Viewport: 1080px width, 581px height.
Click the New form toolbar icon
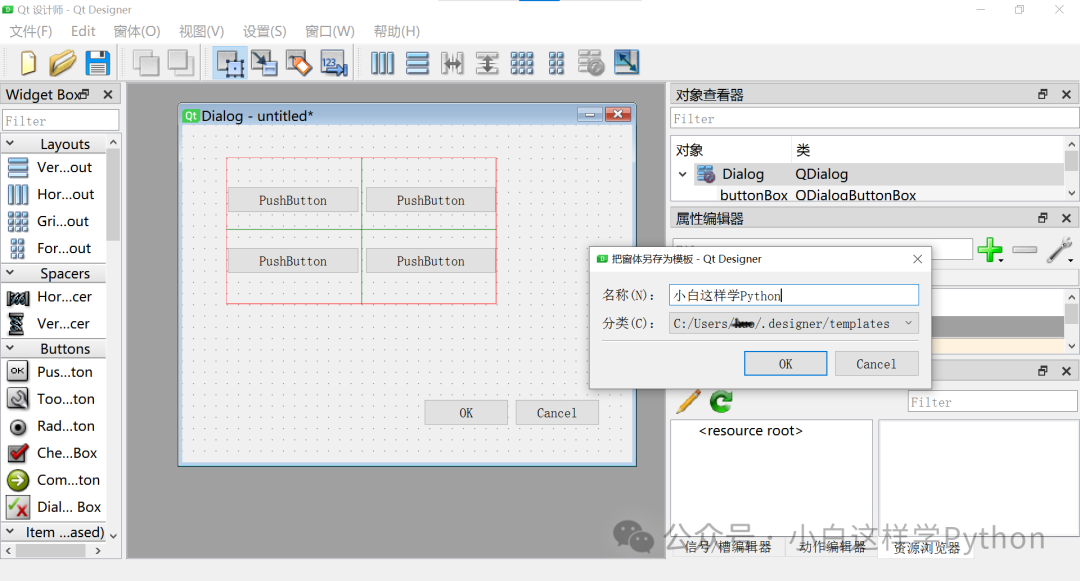(x=28, y=63)
